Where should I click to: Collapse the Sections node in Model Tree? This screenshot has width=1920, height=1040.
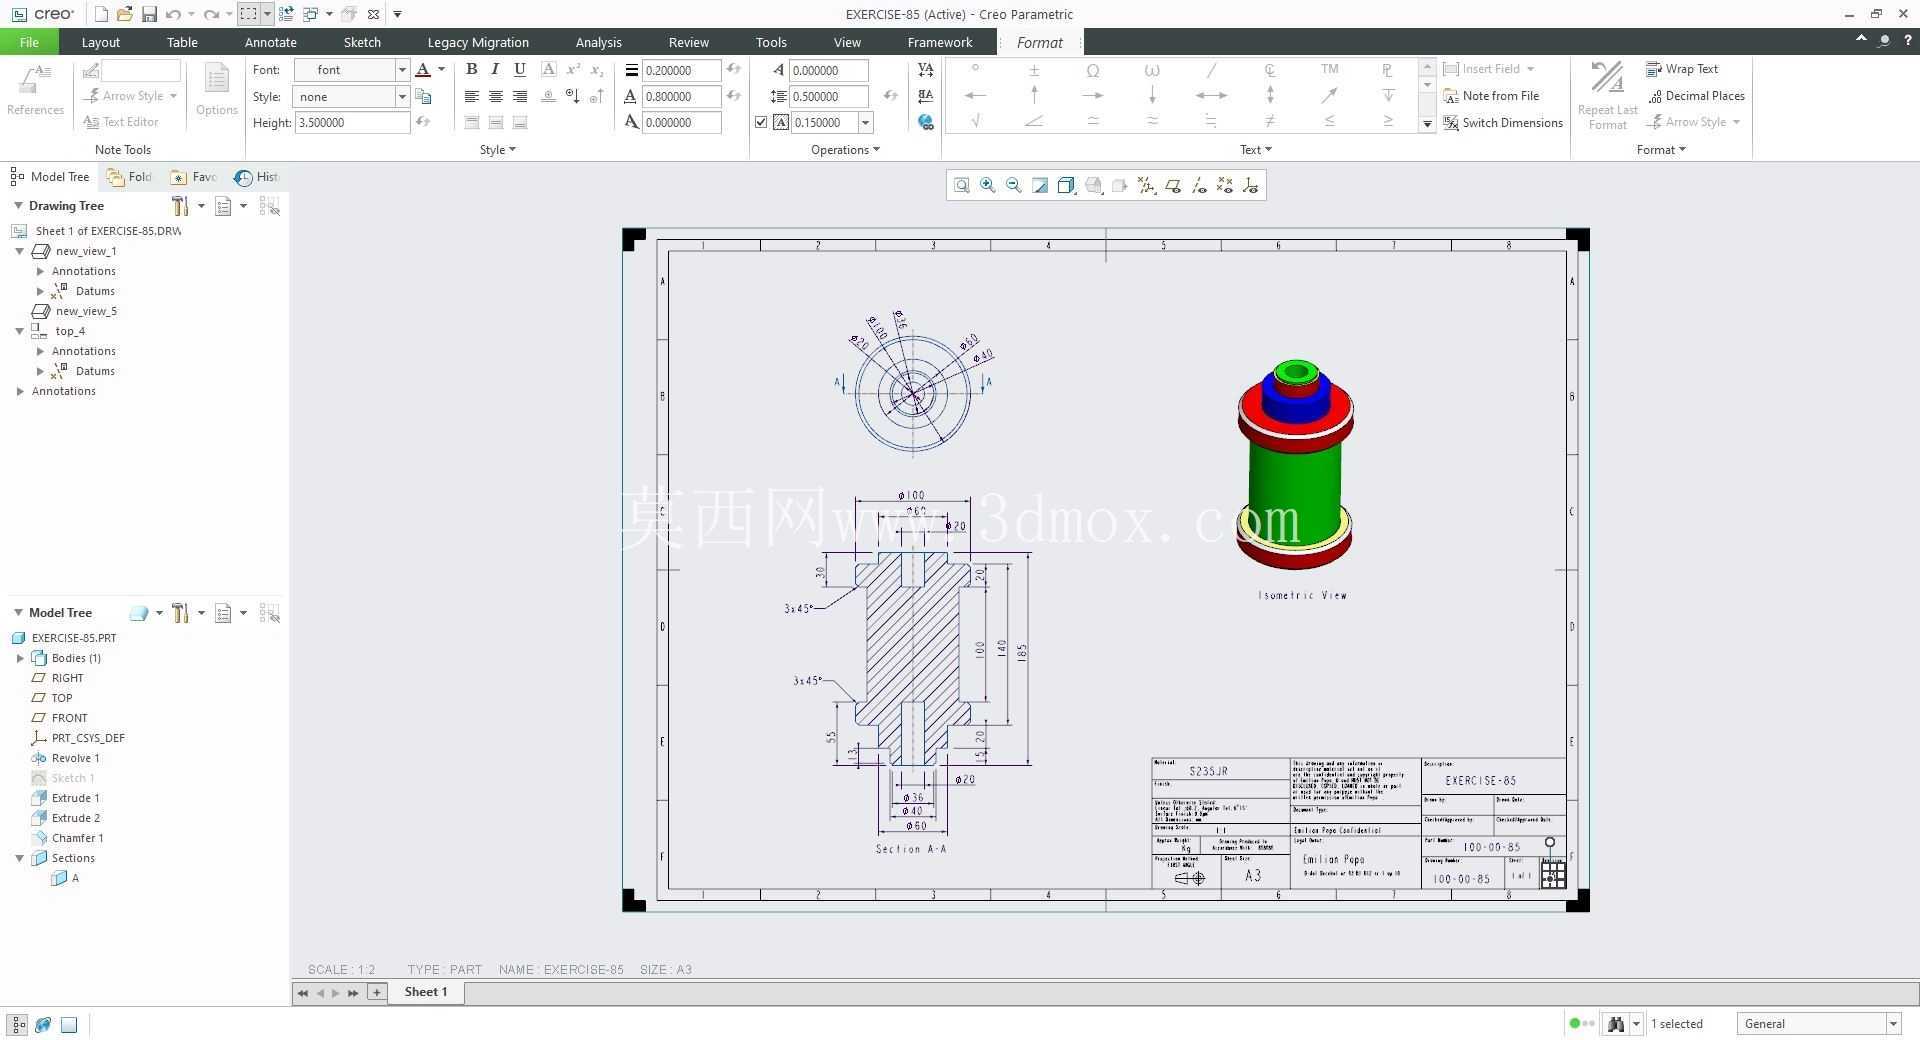tap(19, 858)
